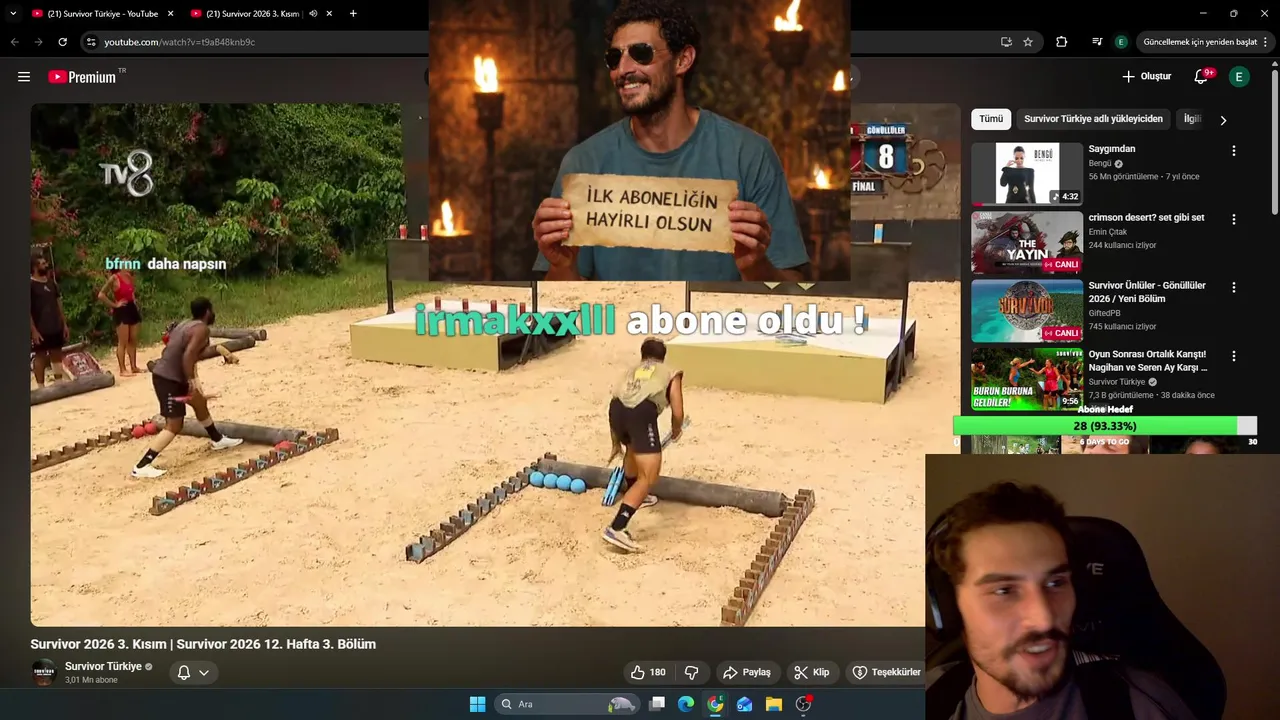Open Survivor Ünlüler - Gönüllüler 2026 title

point(1147,291)
